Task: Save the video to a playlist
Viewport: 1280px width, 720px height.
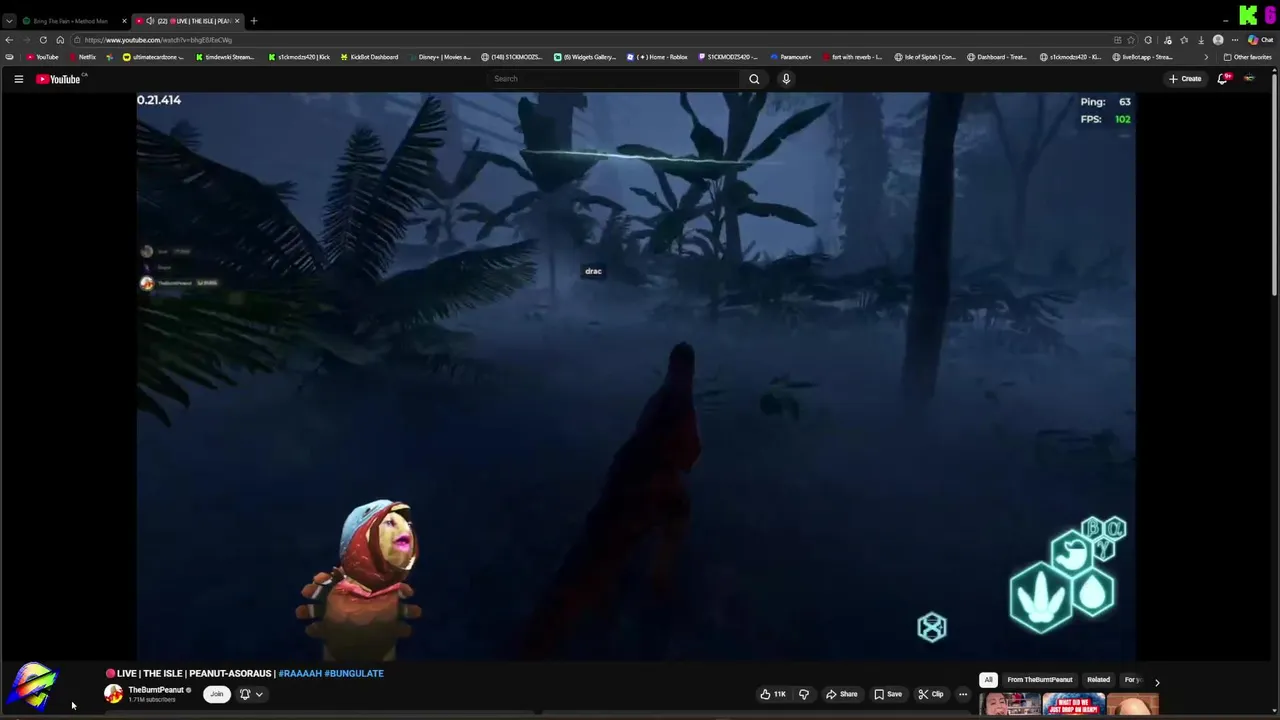Action: 888,694
